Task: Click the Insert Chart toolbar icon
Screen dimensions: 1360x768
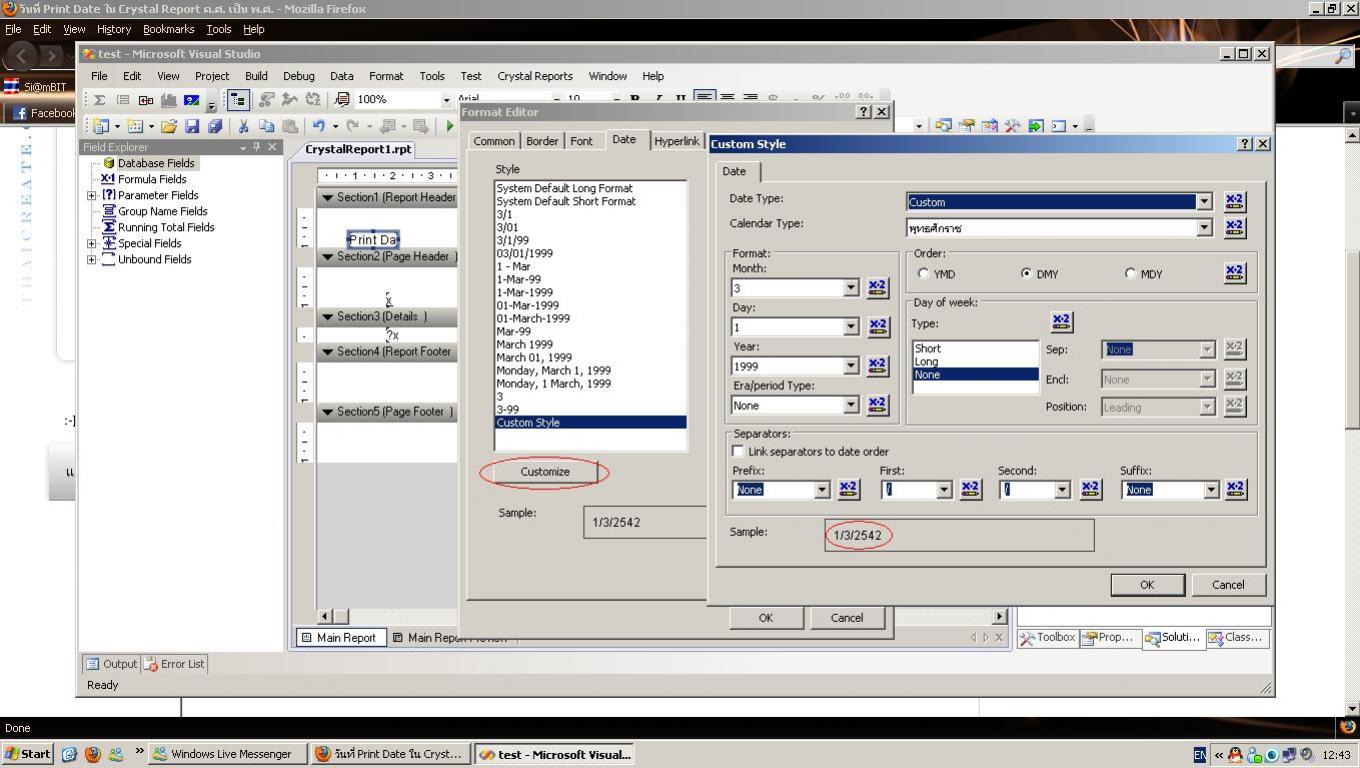Action: tap(168, 100)
